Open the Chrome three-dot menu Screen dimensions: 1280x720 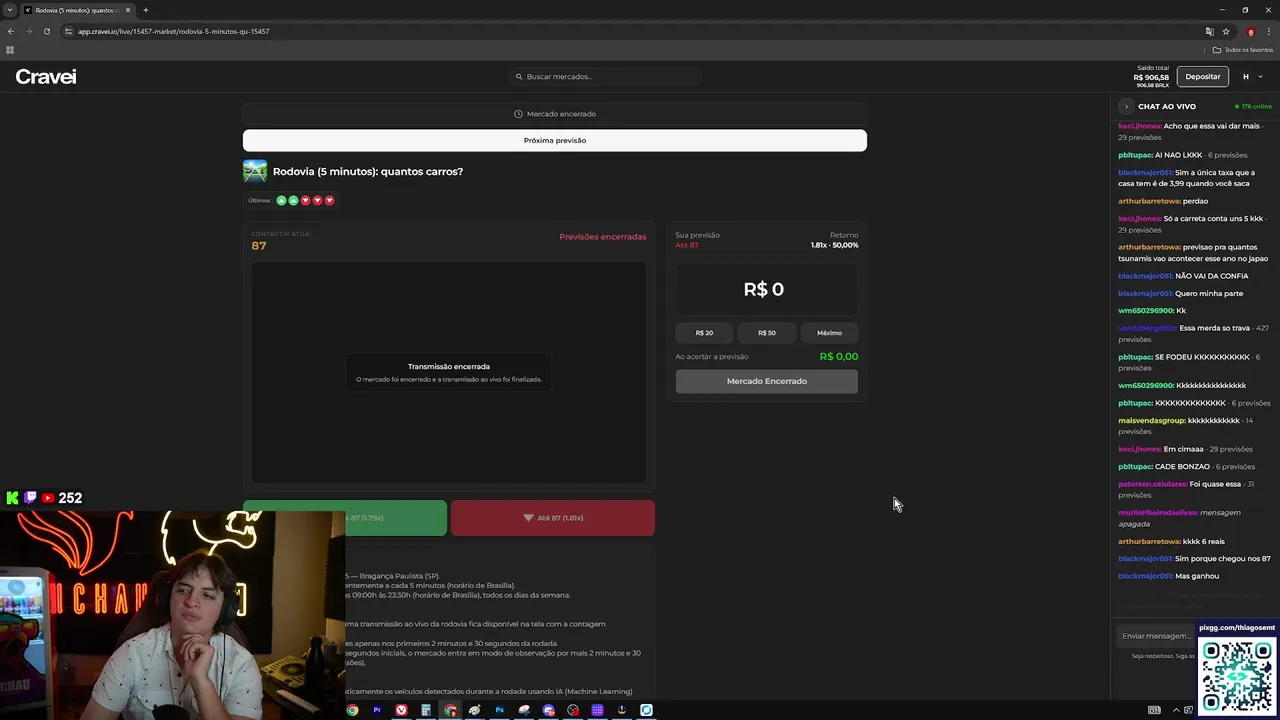pyautogui.click(x=1268, y=31)
